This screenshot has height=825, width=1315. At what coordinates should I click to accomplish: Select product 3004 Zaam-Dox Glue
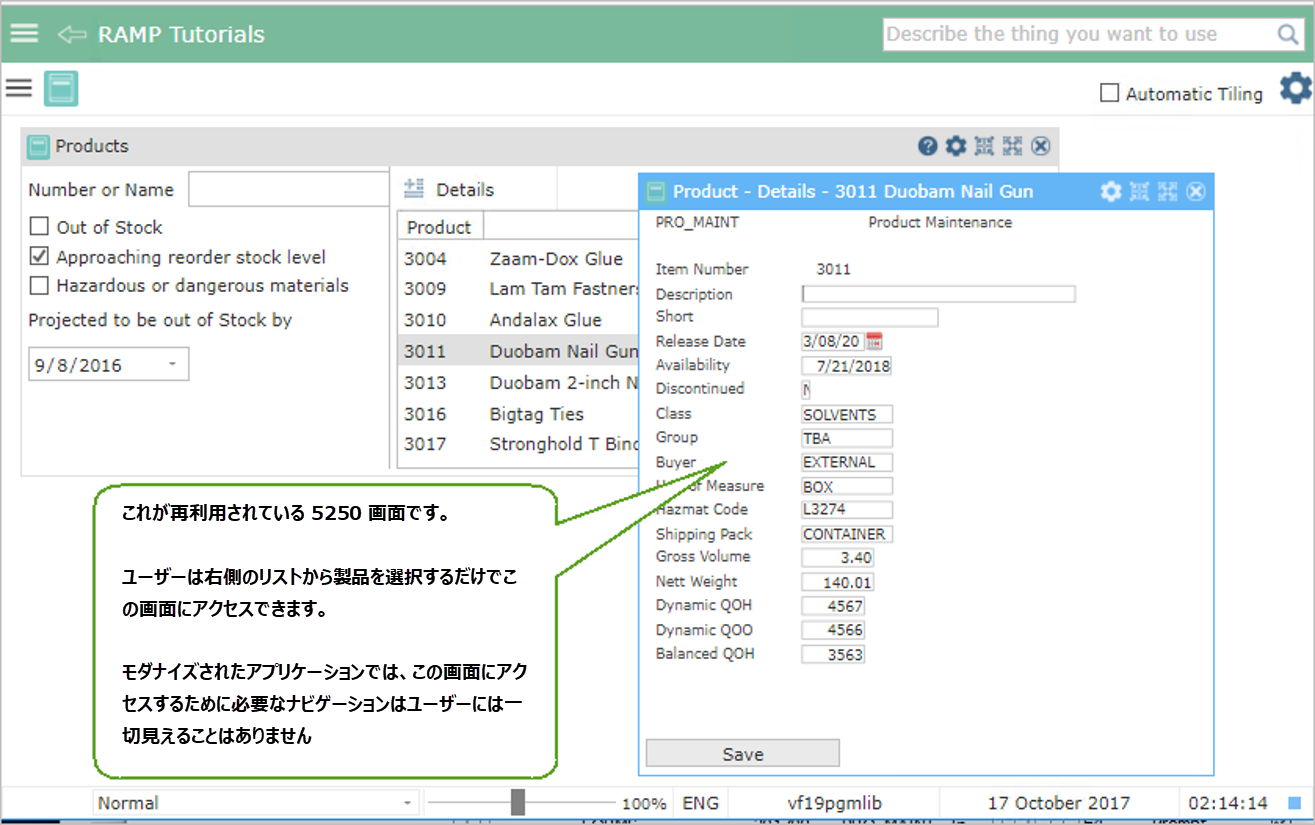pyautogui.click(x=518, y=259)
